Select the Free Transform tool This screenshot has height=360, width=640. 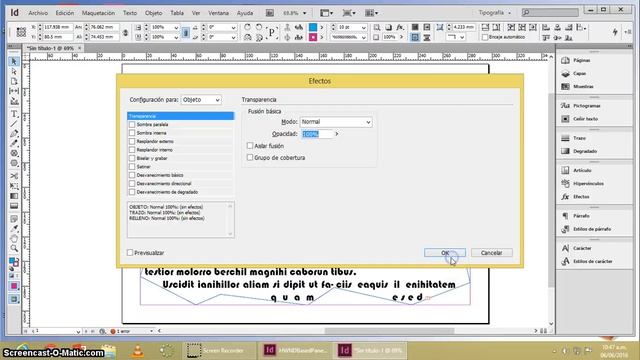[14, 186]
